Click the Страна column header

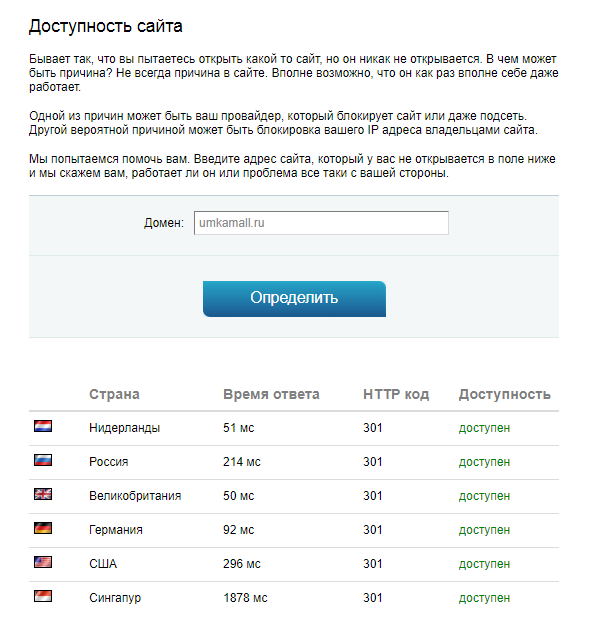tap(114, 394)
